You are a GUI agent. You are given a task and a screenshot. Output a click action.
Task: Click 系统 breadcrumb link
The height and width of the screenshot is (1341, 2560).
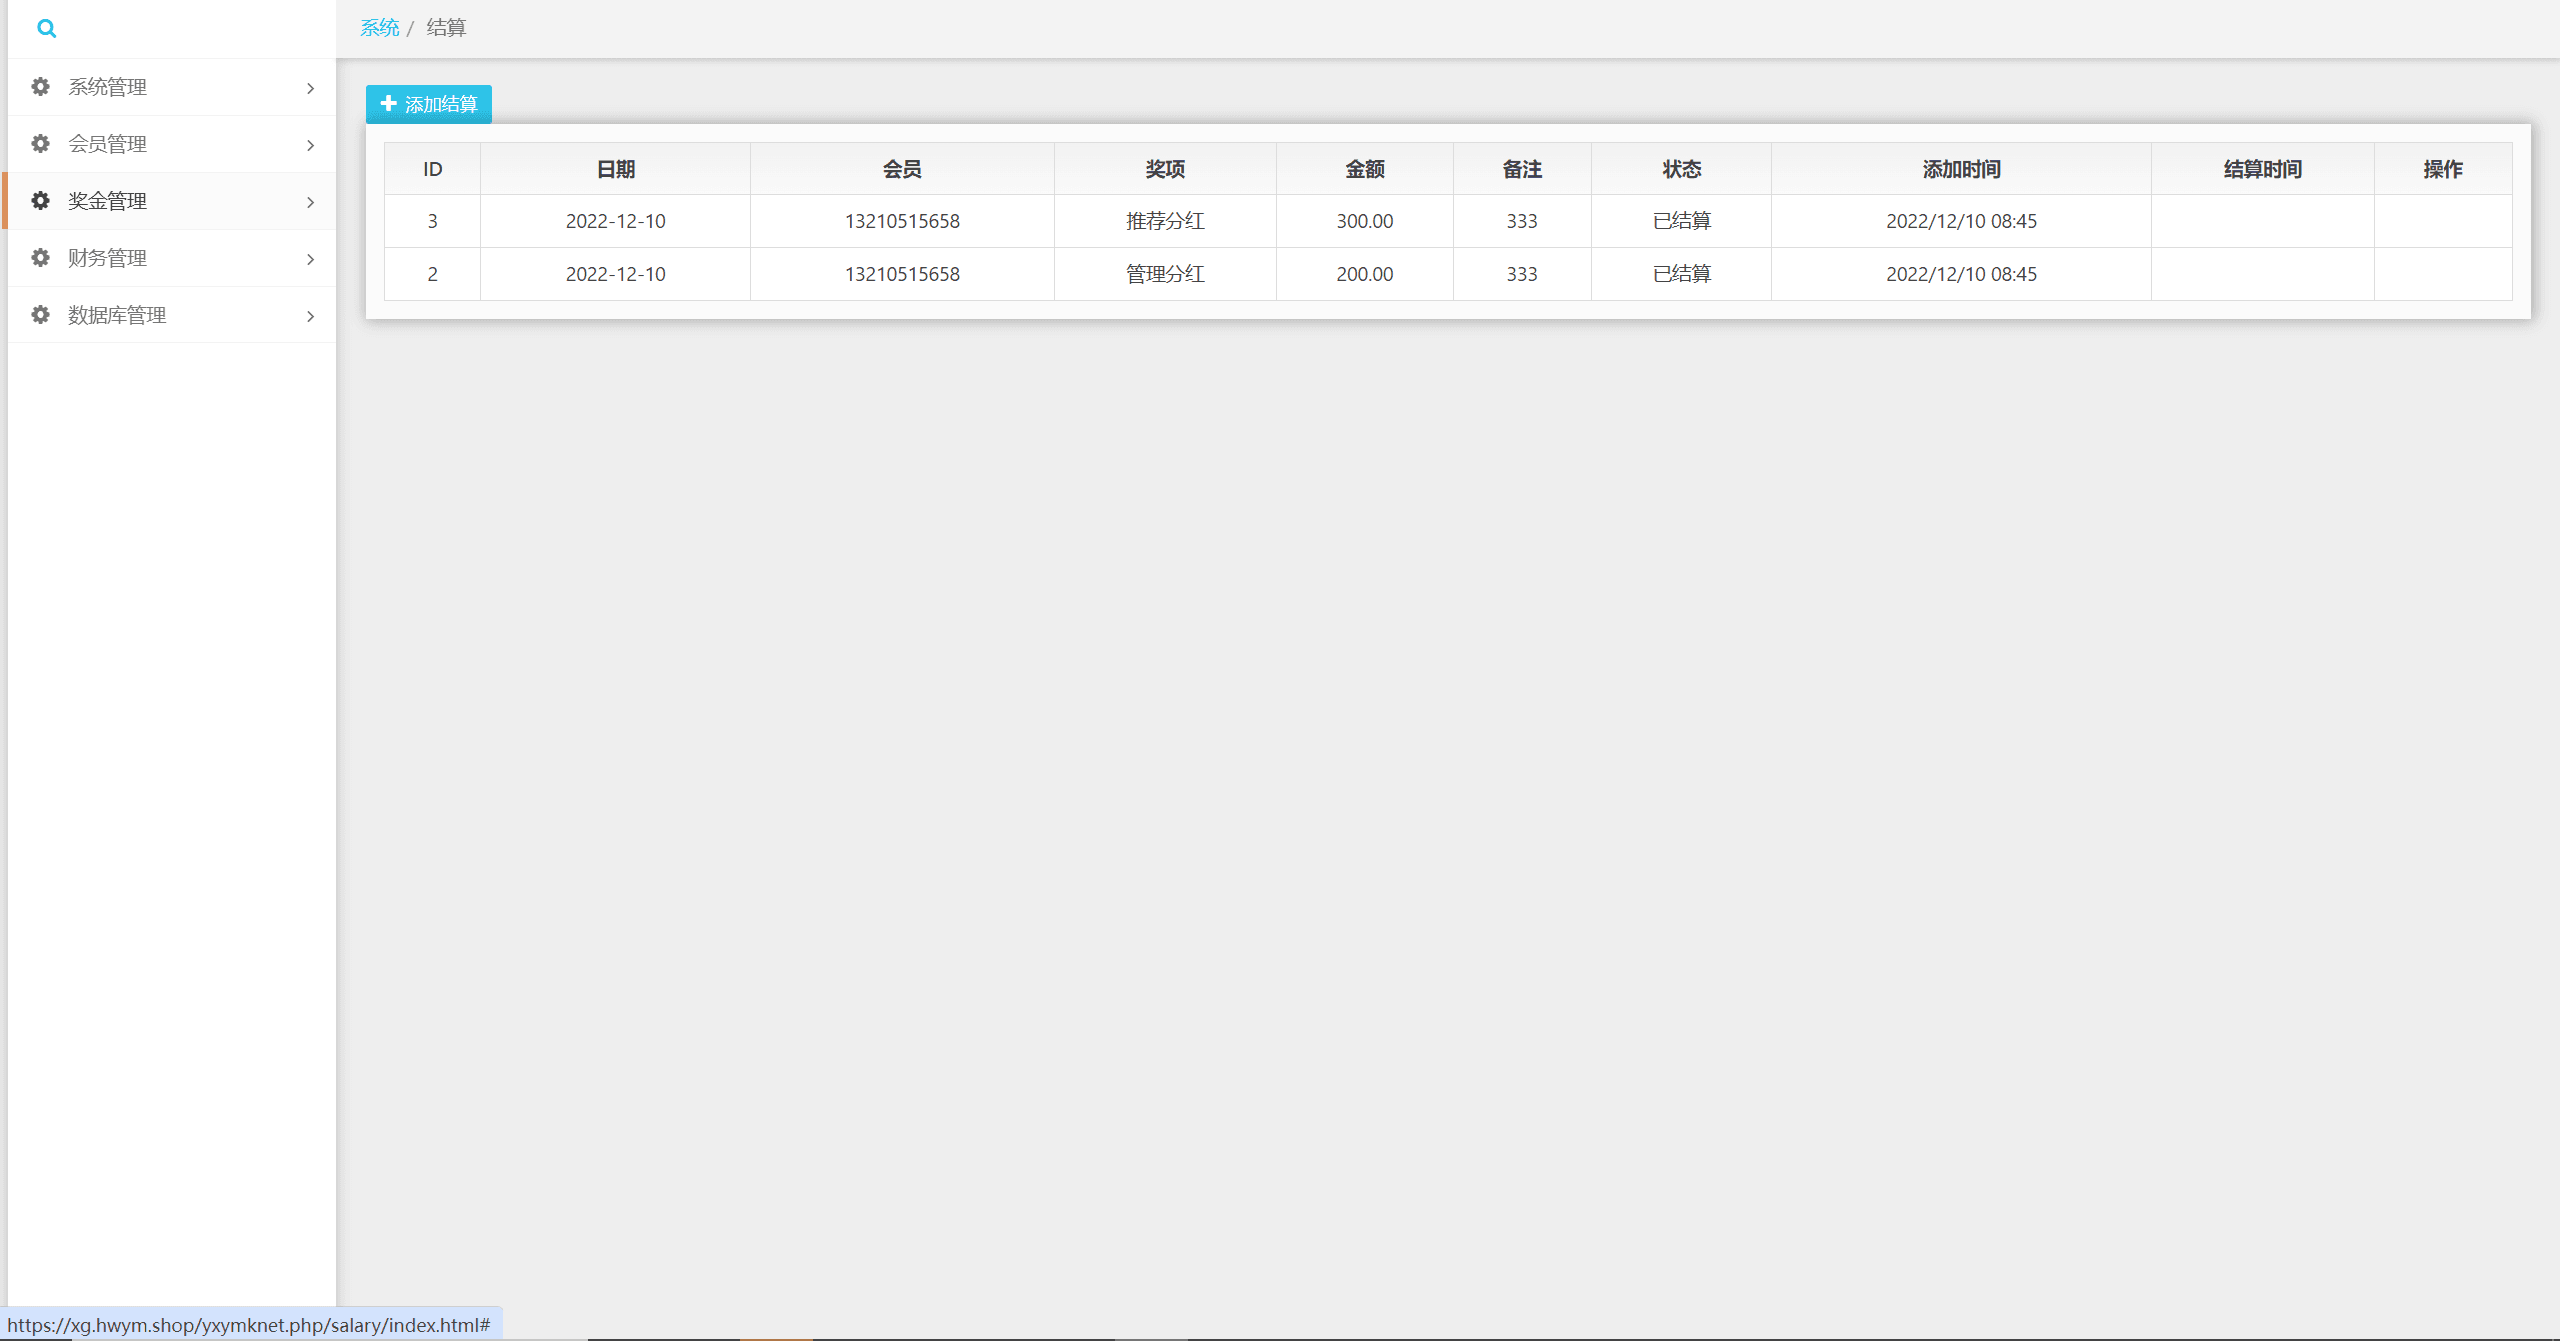pyautogui.click(x=379, y=28)
